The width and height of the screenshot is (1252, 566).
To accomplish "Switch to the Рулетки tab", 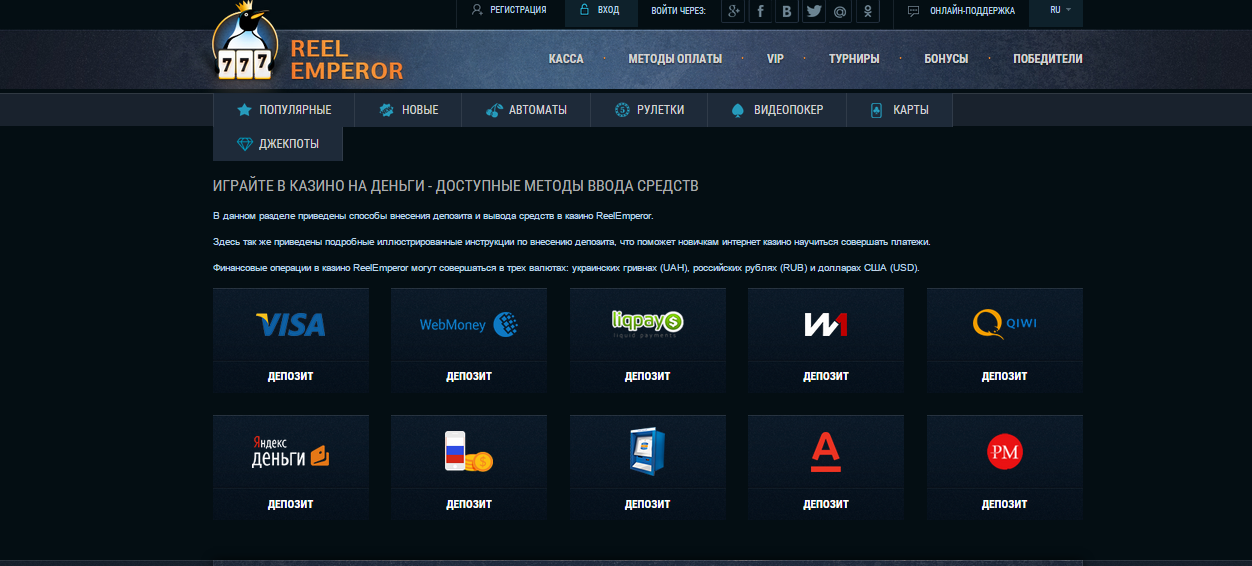I will coord(649,110).
